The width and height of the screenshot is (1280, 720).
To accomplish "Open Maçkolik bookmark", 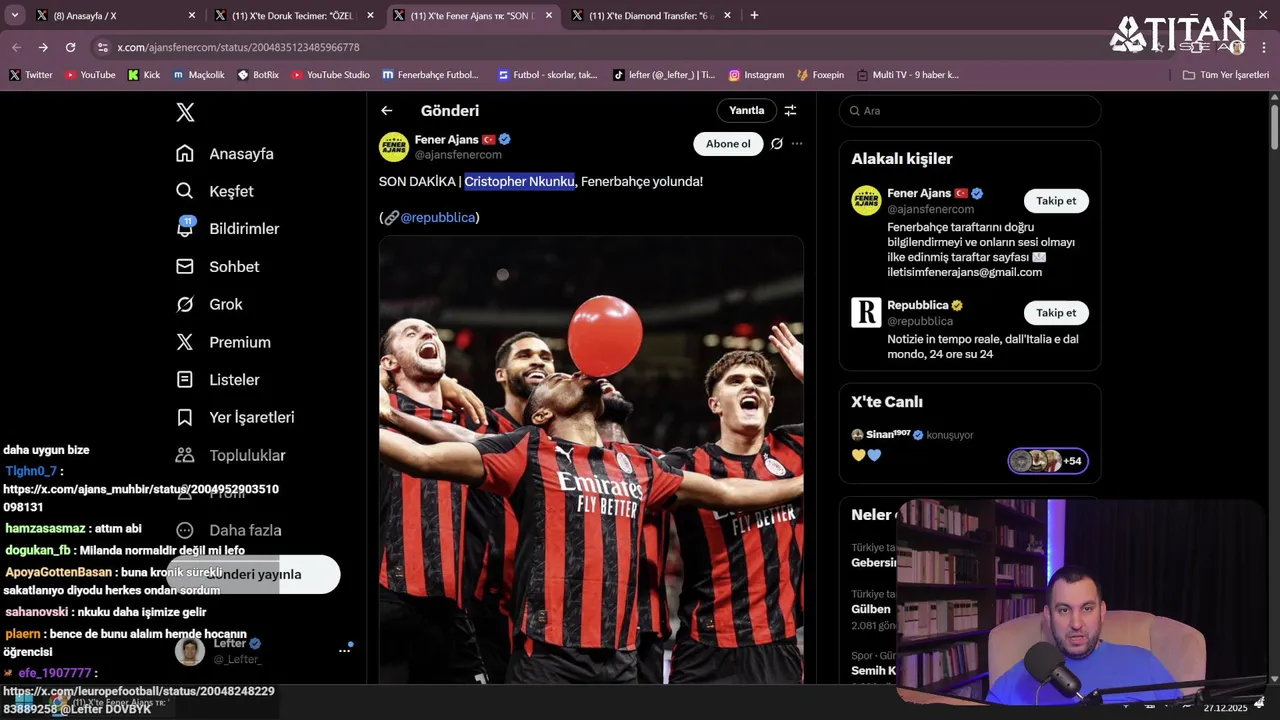I will point(199,75).
